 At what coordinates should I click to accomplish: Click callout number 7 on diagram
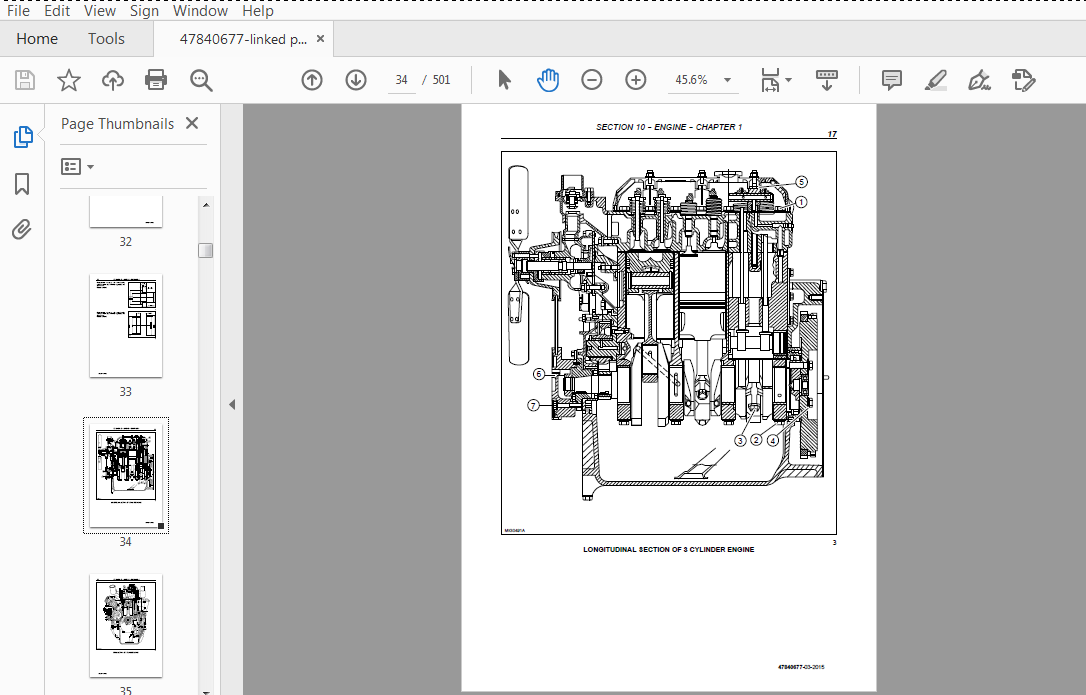coord(533,405)
